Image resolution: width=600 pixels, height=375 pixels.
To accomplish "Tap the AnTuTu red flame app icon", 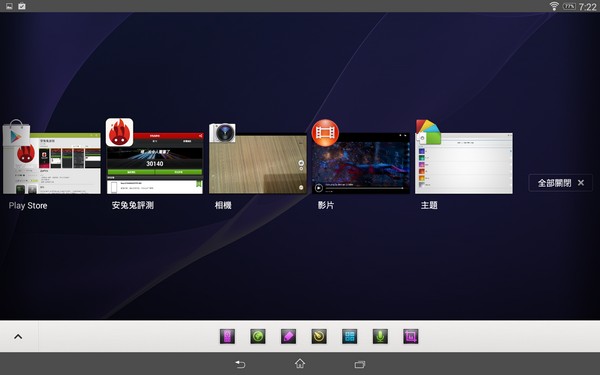I will [x=119, y=132].
